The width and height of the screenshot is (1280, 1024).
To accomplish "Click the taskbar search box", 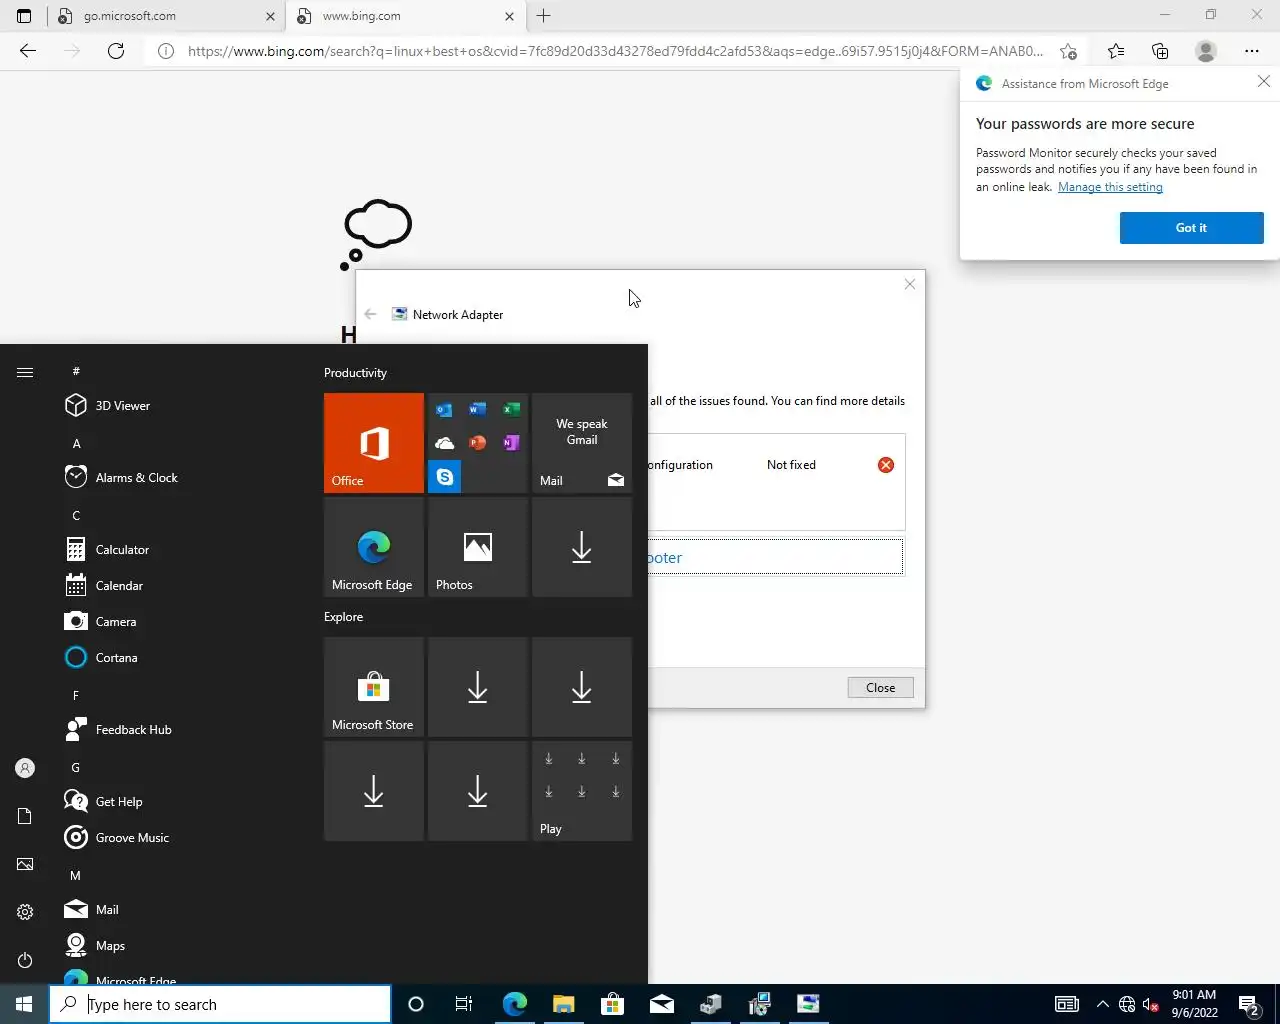I will point(220,1004).
